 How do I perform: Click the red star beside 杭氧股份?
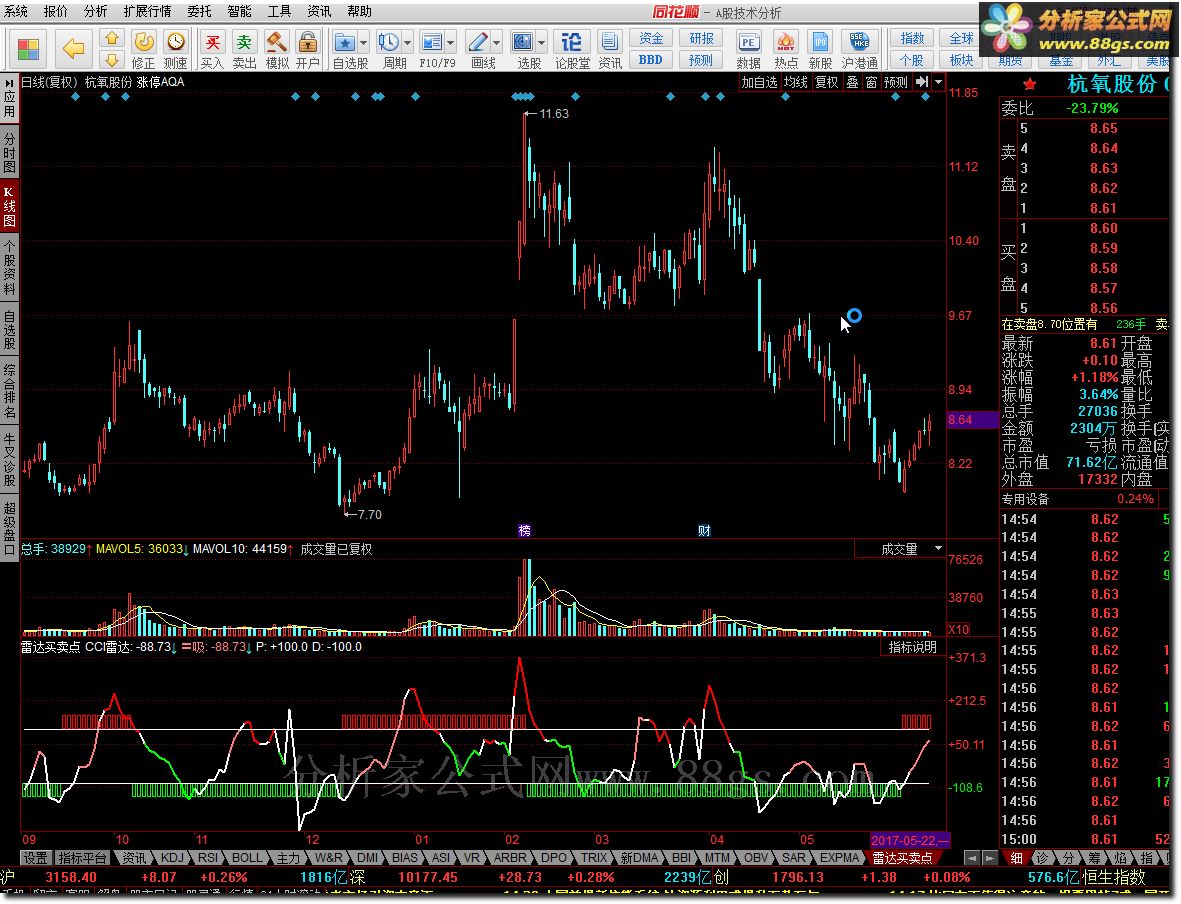tap(1030, 84)
